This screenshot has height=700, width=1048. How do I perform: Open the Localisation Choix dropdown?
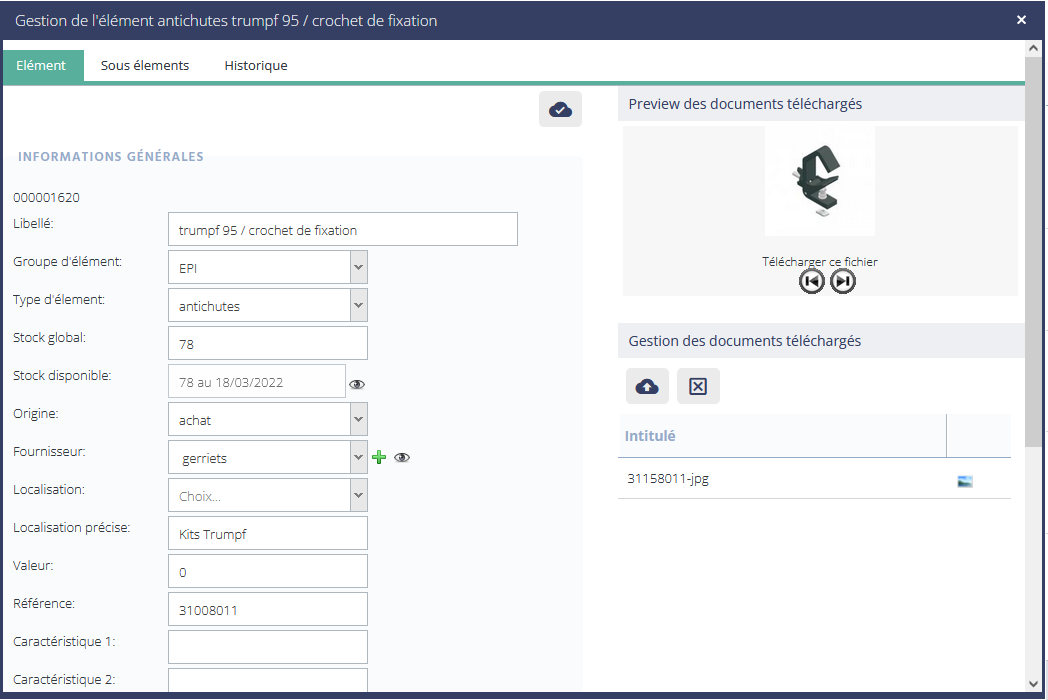click(359, 496)
